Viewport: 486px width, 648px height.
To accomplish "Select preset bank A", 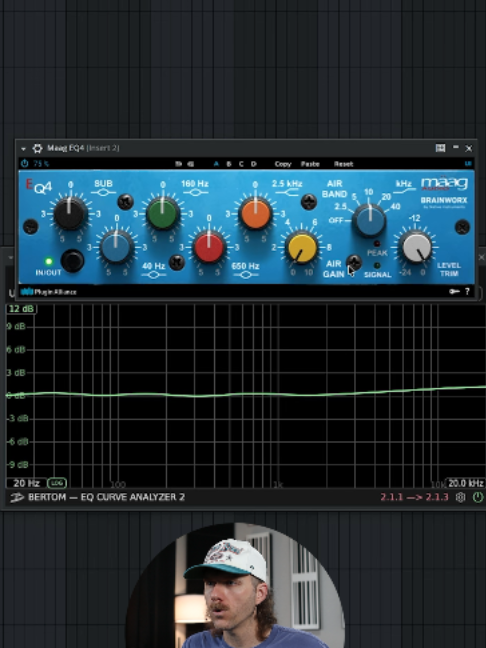I will [x=216, y=164].
